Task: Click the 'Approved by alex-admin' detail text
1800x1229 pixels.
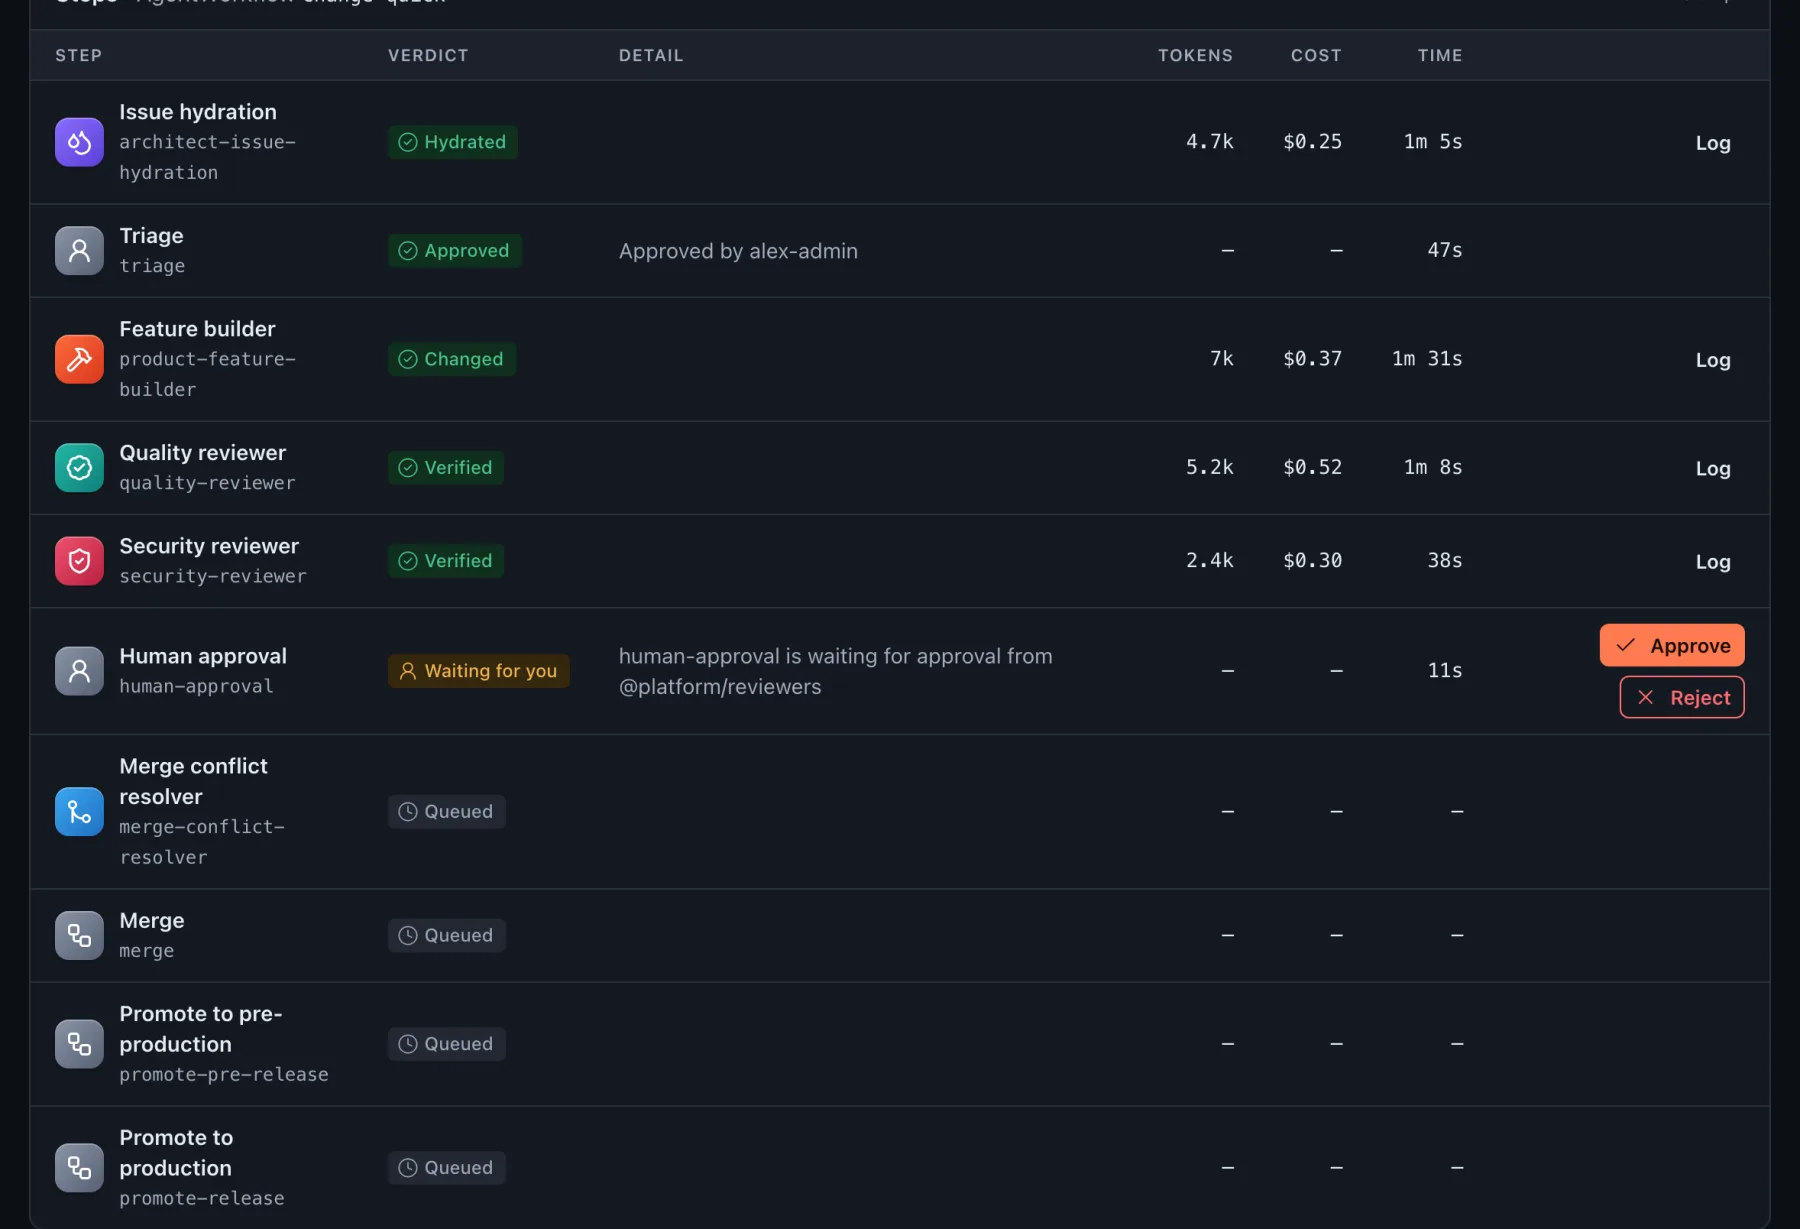Action: pos(738,251)
